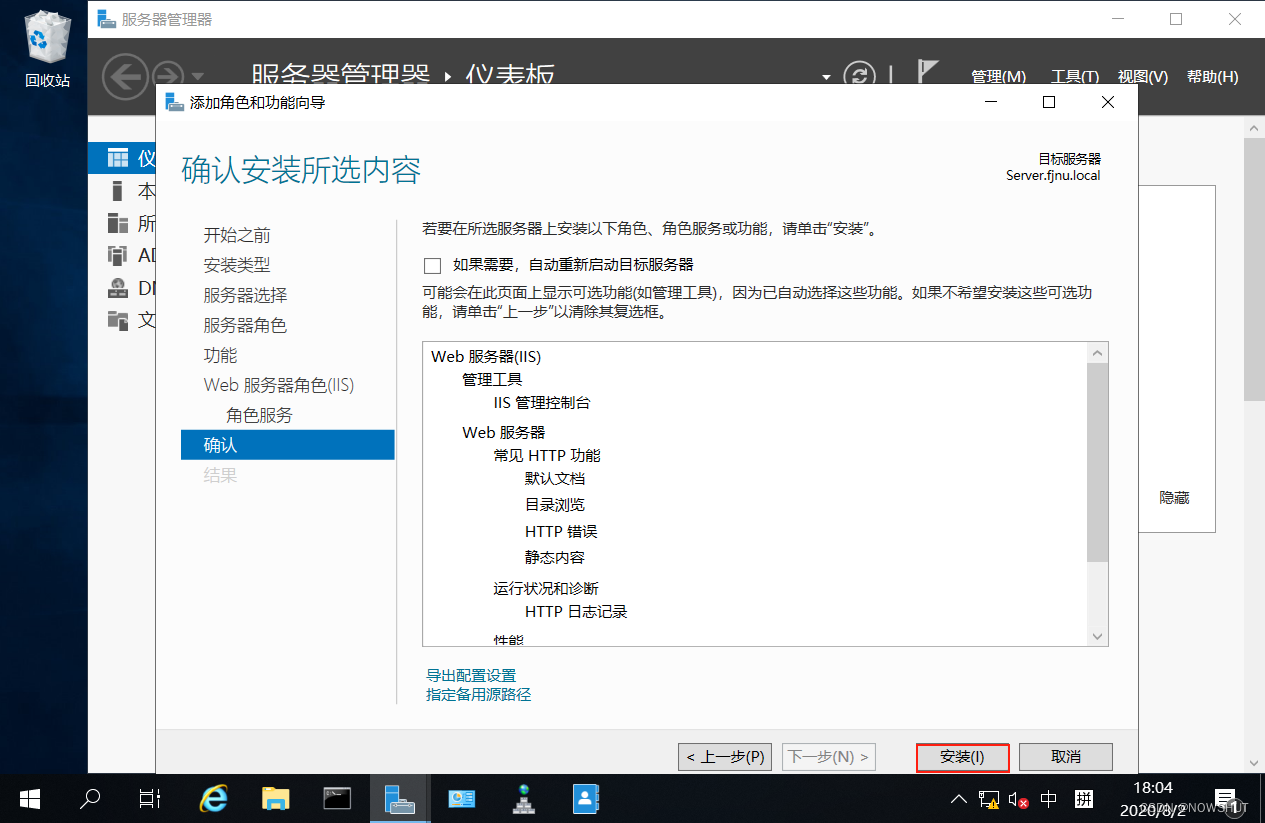Click the Server Manager back arrow icon
Image resolution: width=1265 pixels, height=823 pixels.
pyautogui.click(x=125, y=76)
